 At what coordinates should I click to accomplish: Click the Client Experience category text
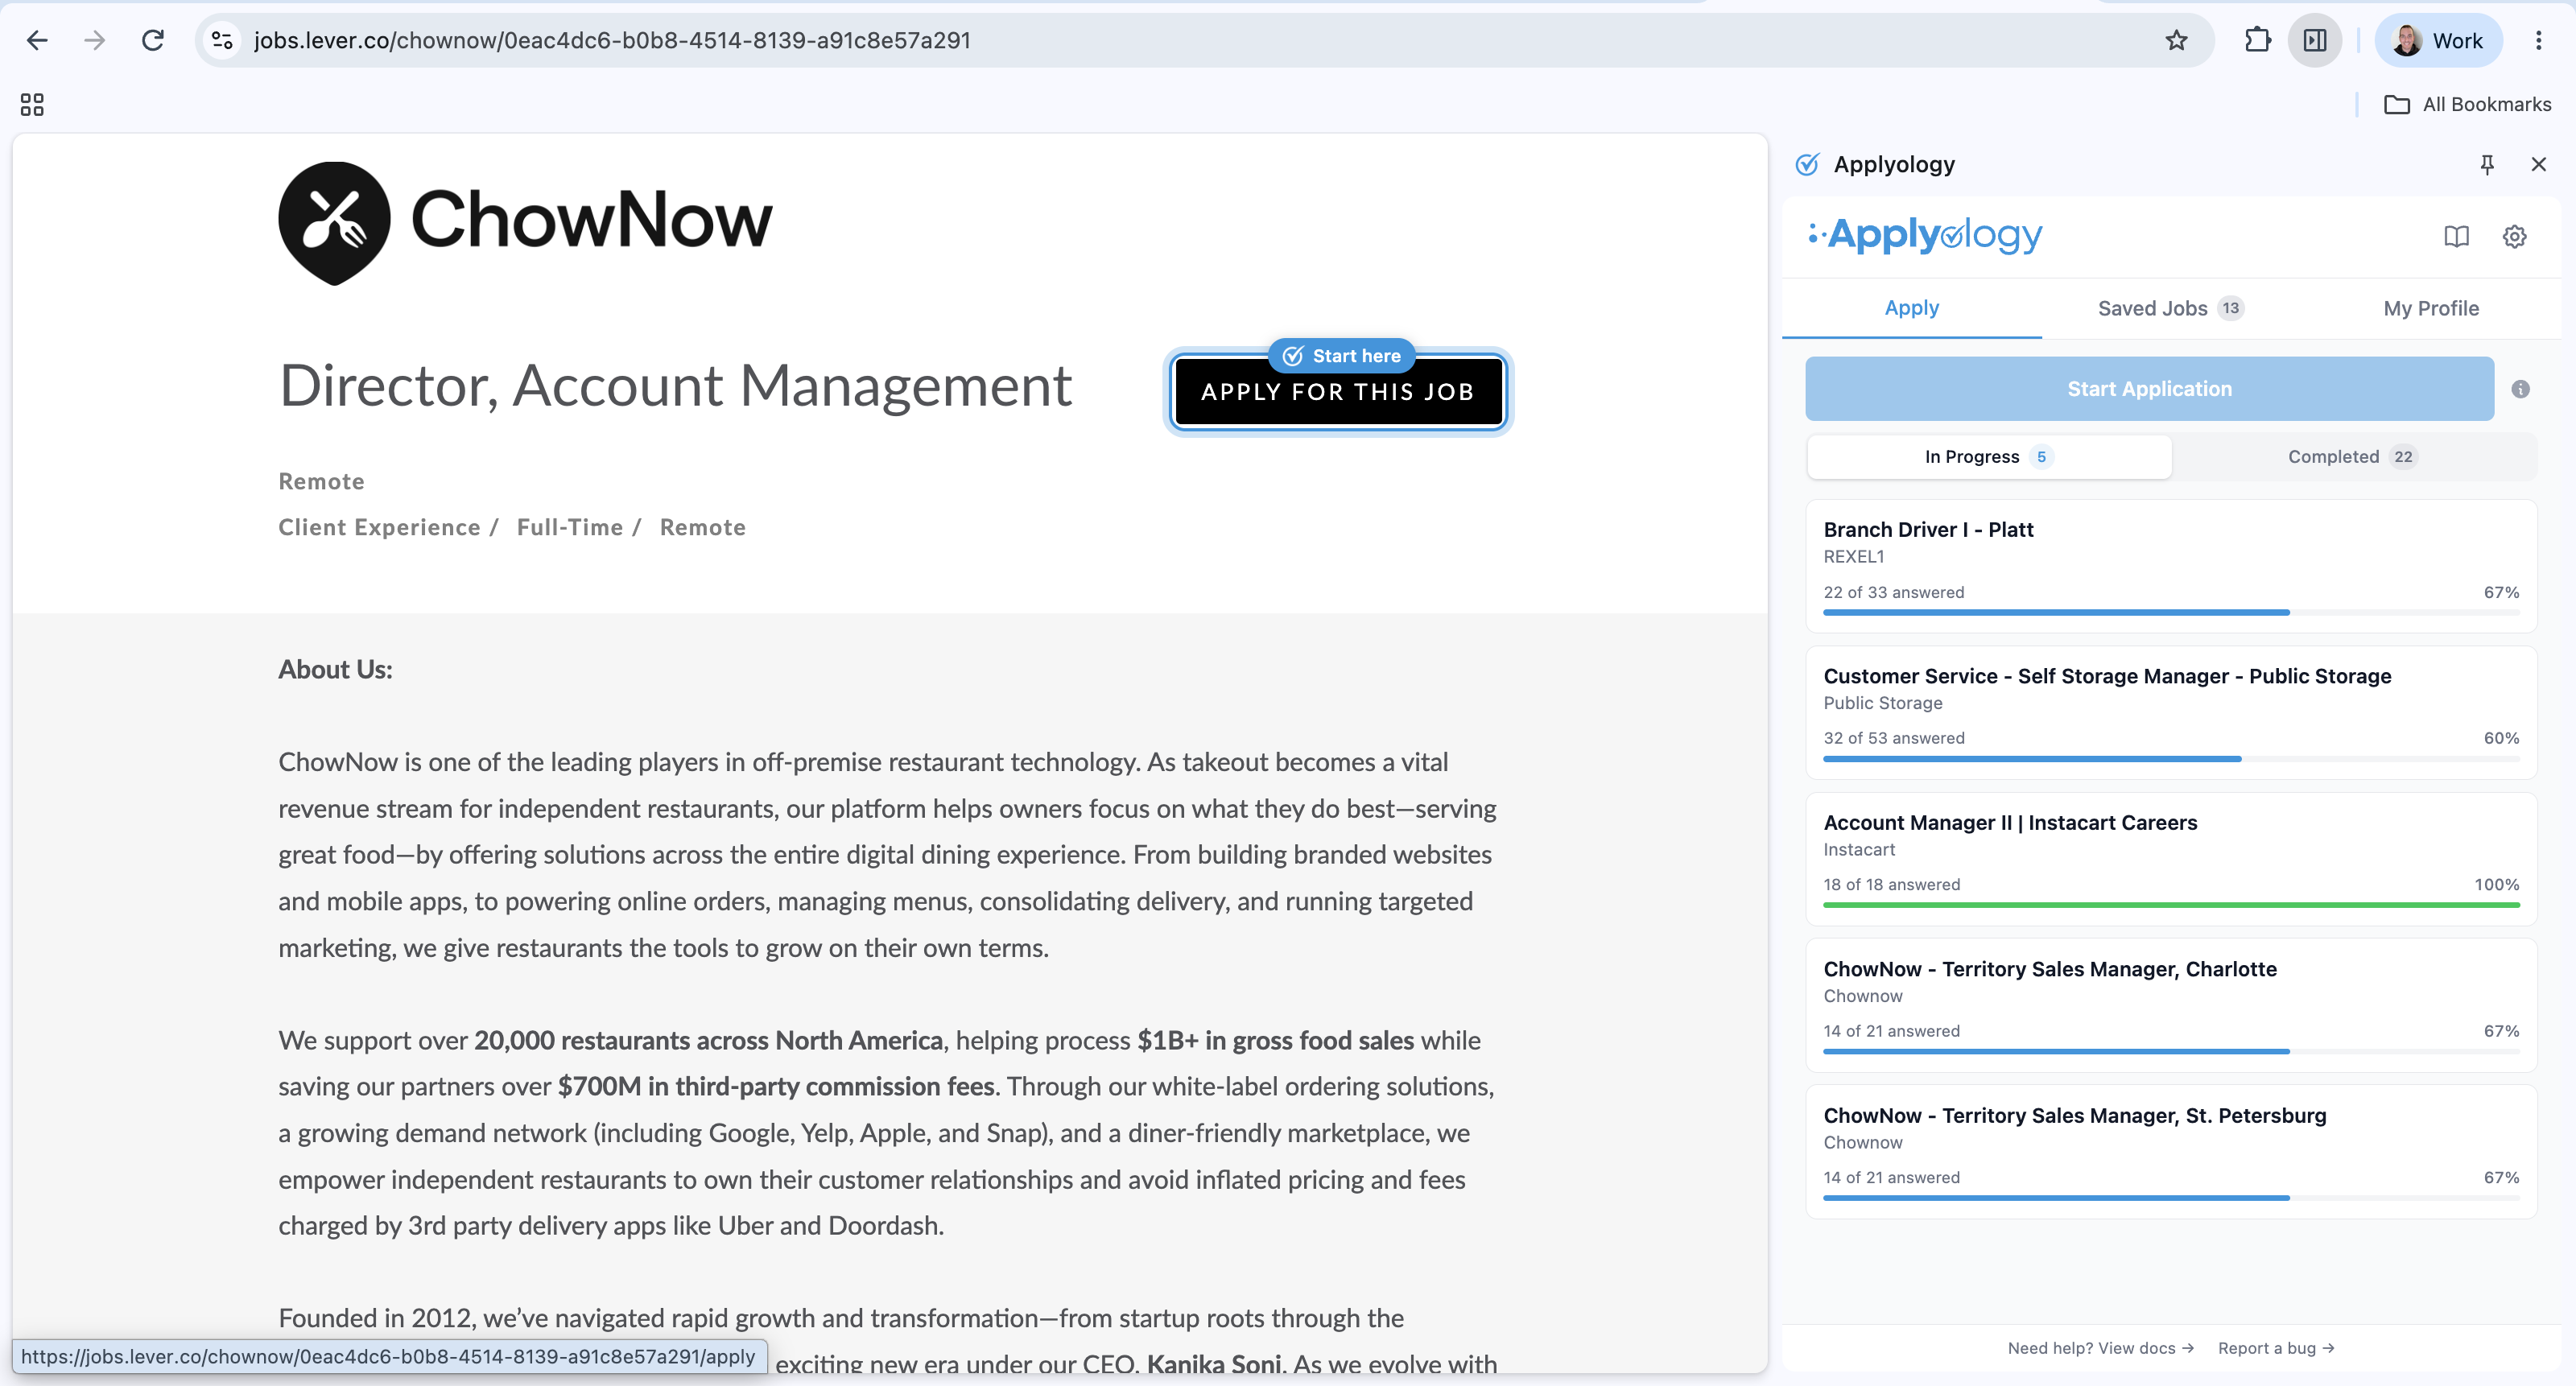tap(379, 527)
